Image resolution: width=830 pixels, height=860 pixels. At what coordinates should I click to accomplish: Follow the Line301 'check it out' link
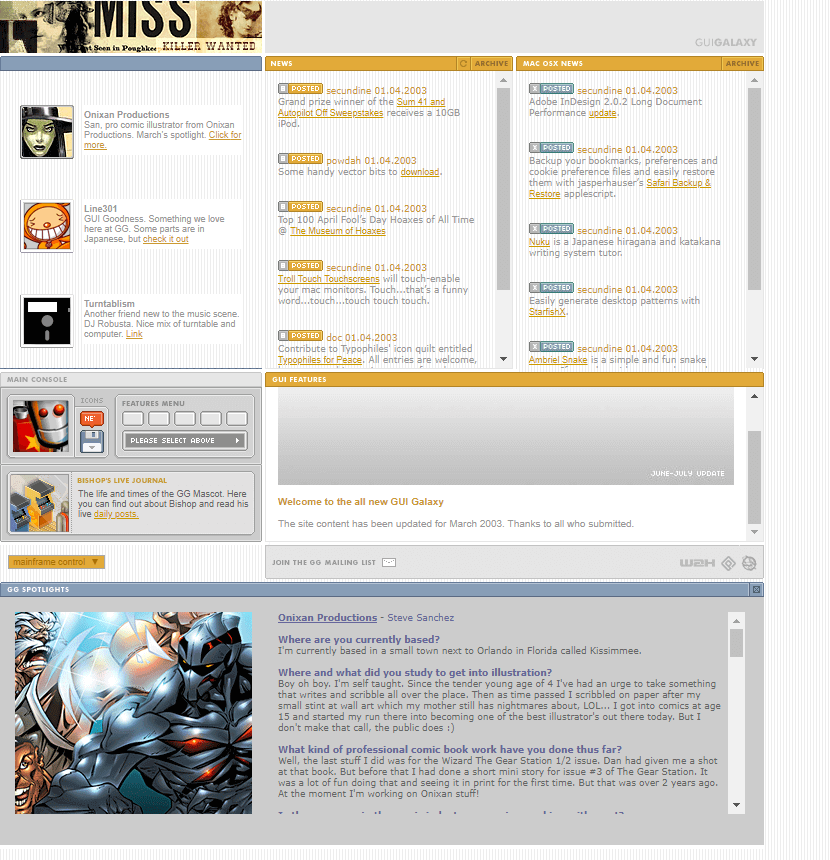coord(166,239)
